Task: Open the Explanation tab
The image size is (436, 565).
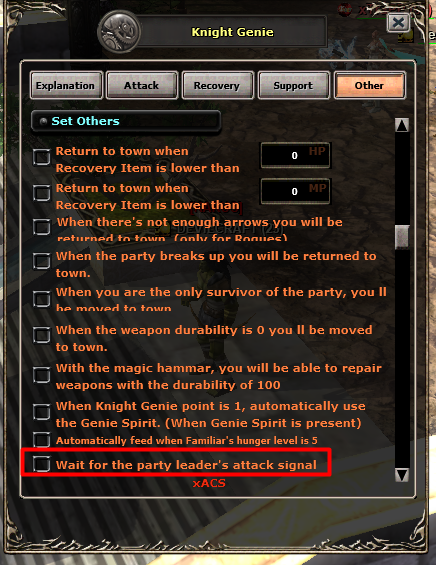Action: coord(65,85)
